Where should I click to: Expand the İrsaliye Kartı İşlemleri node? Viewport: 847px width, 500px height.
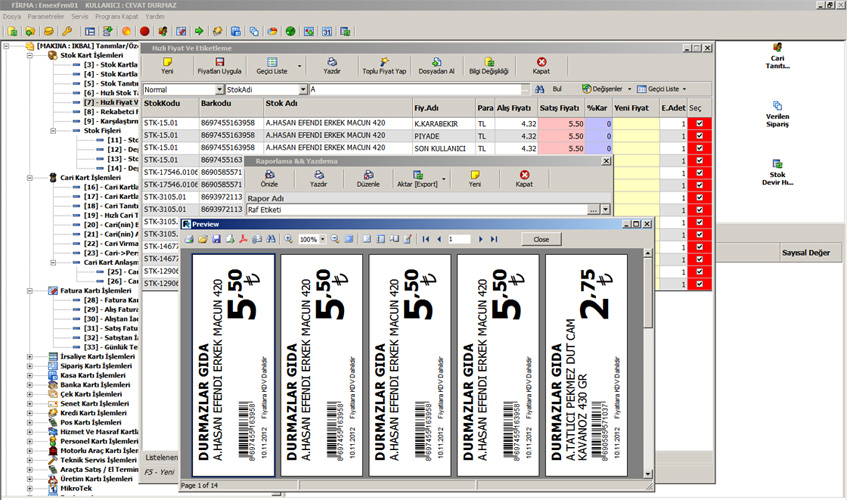pyautogui.click(x=30, y=356)
